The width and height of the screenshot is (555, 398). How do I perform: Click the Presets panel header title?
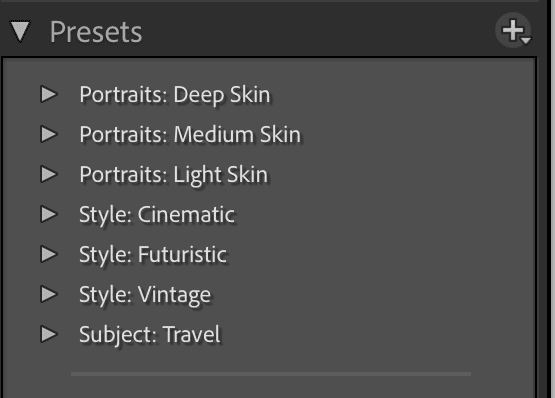pyautogui.click(x=96, y=32)
